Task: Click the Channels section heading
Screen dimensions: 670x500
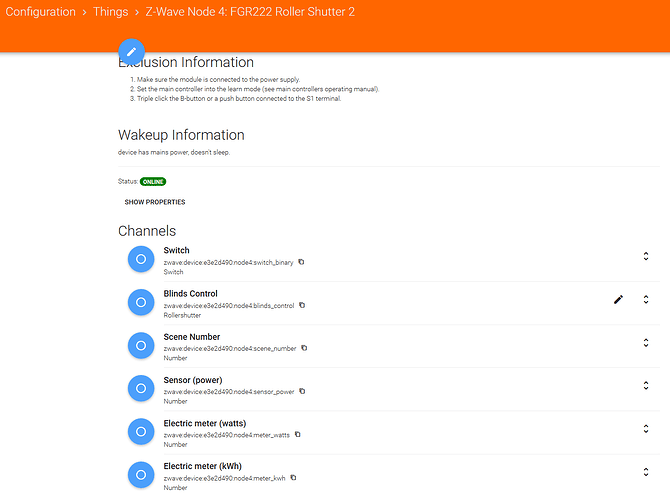Action: pyautogui.click(x=147, y=231)
